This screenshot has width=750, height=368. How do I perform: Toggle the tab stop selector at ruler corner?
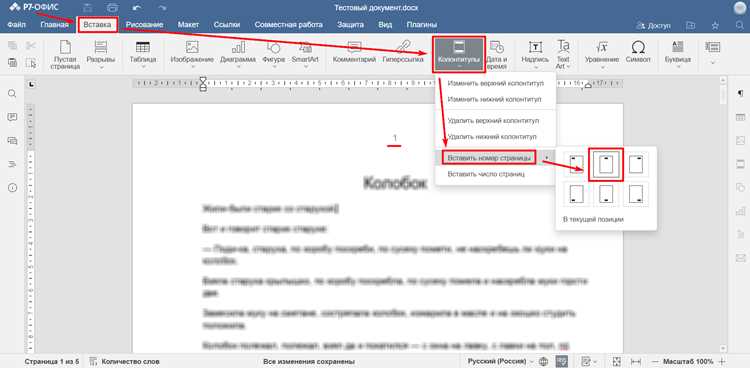(32, 85)
